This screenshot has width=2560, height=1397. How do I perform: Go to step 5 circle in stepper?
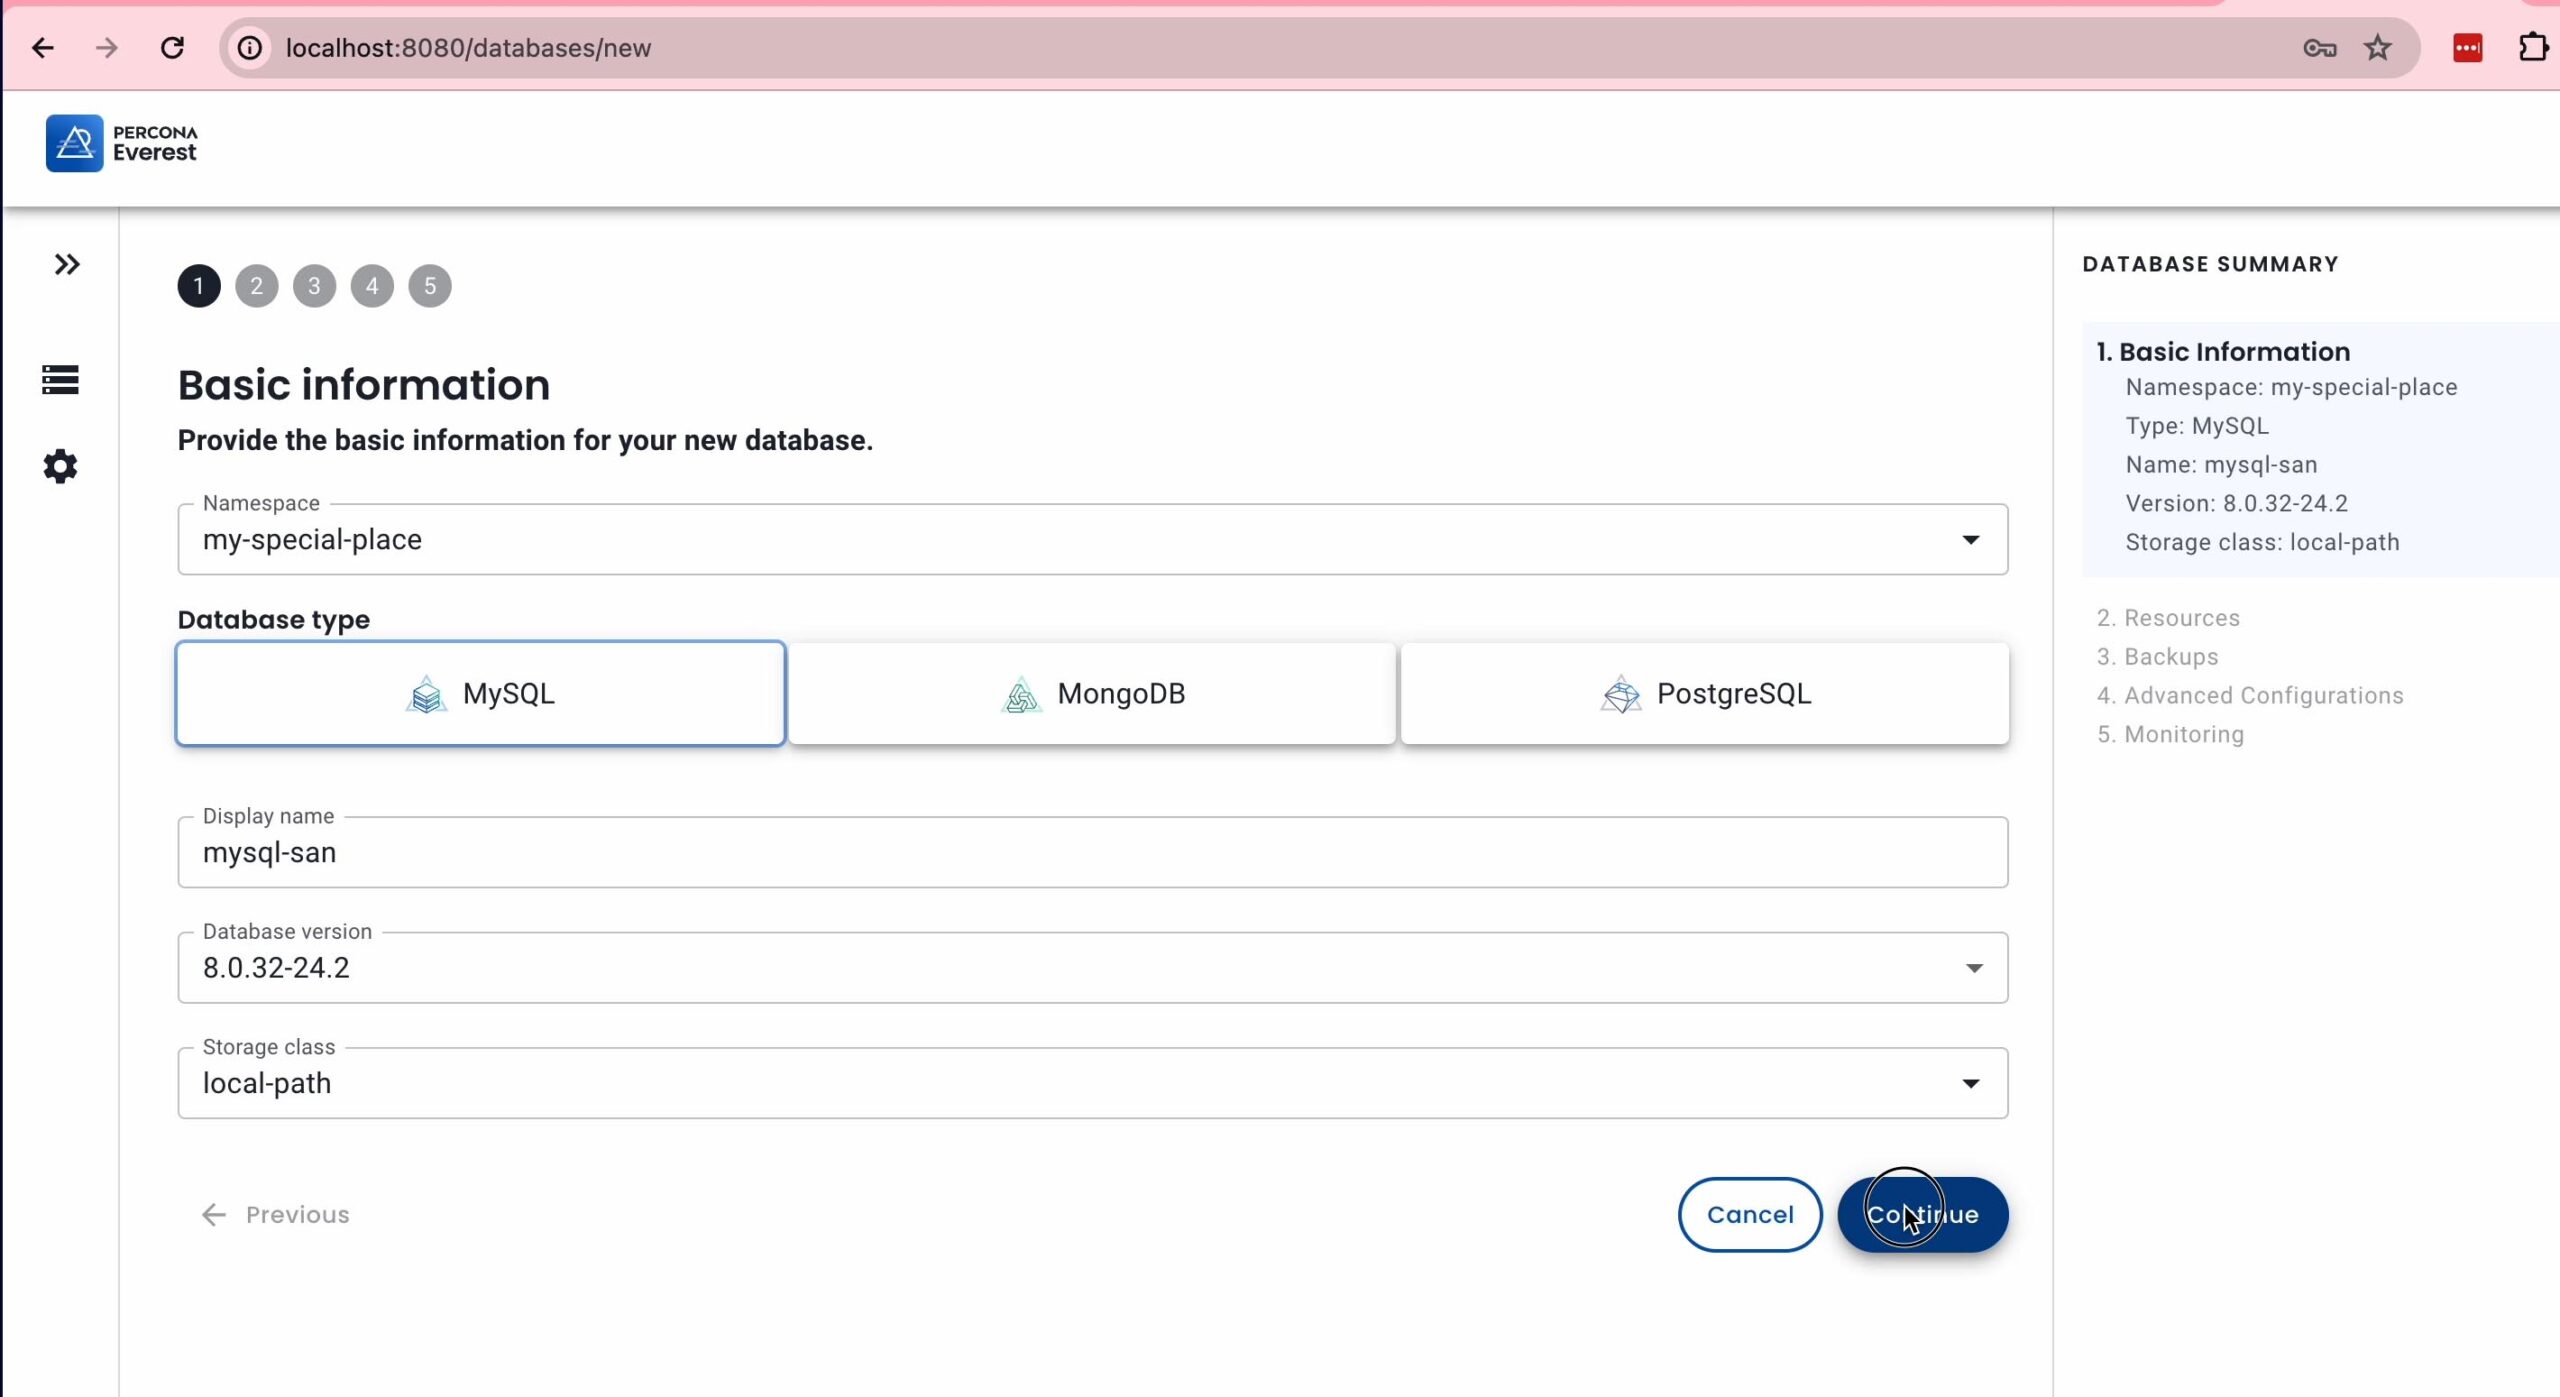click(430, 286)
